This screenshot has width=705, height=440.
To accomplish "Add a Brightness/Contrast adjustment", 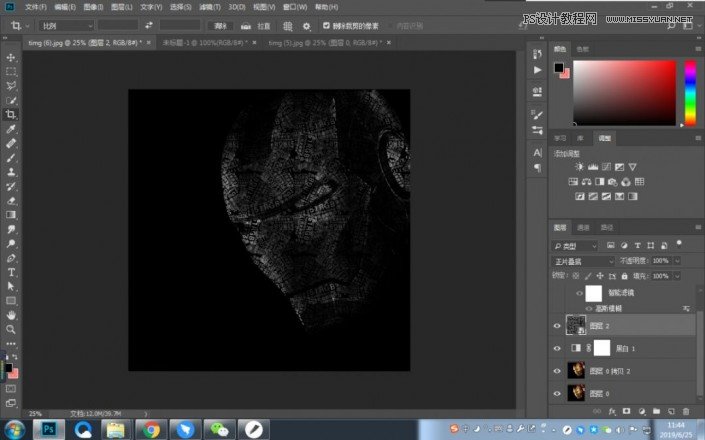I will pos(579,167).
